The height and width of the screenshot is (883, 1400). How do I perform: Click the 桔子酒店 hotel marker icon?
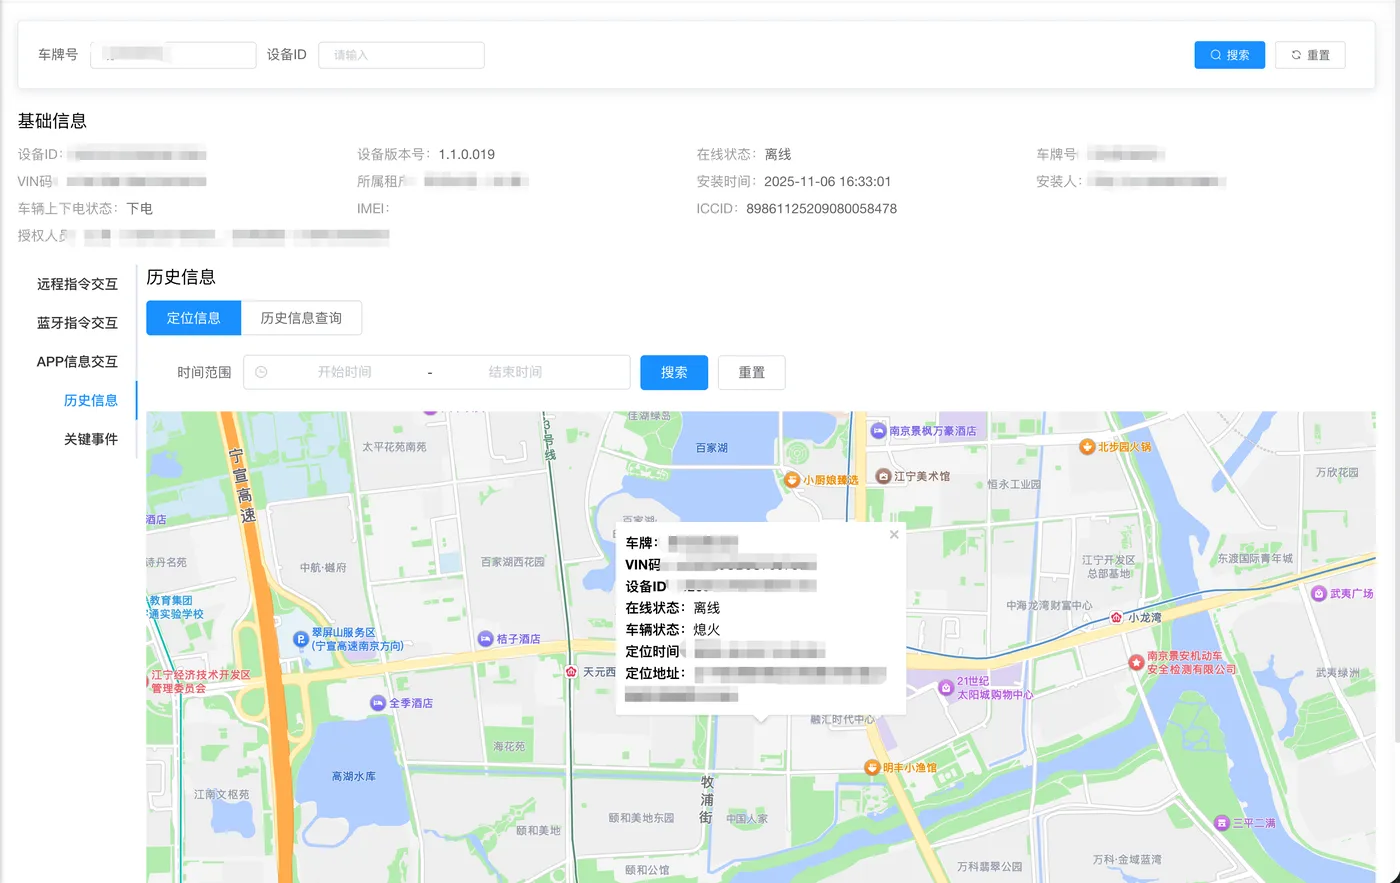coord(486,638)
